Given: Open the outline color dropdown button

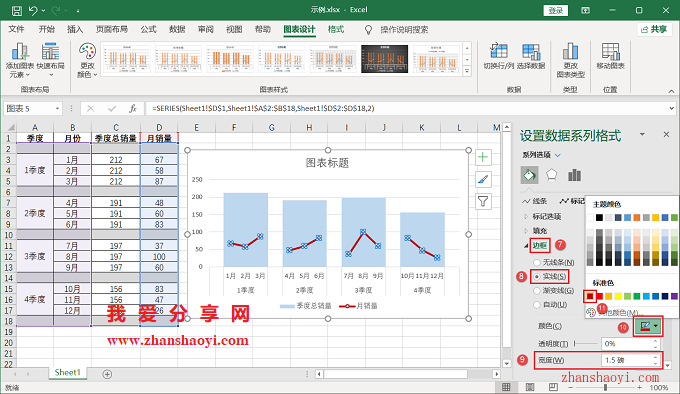Looking at the screenshot, I should click(x=649, y=326).
